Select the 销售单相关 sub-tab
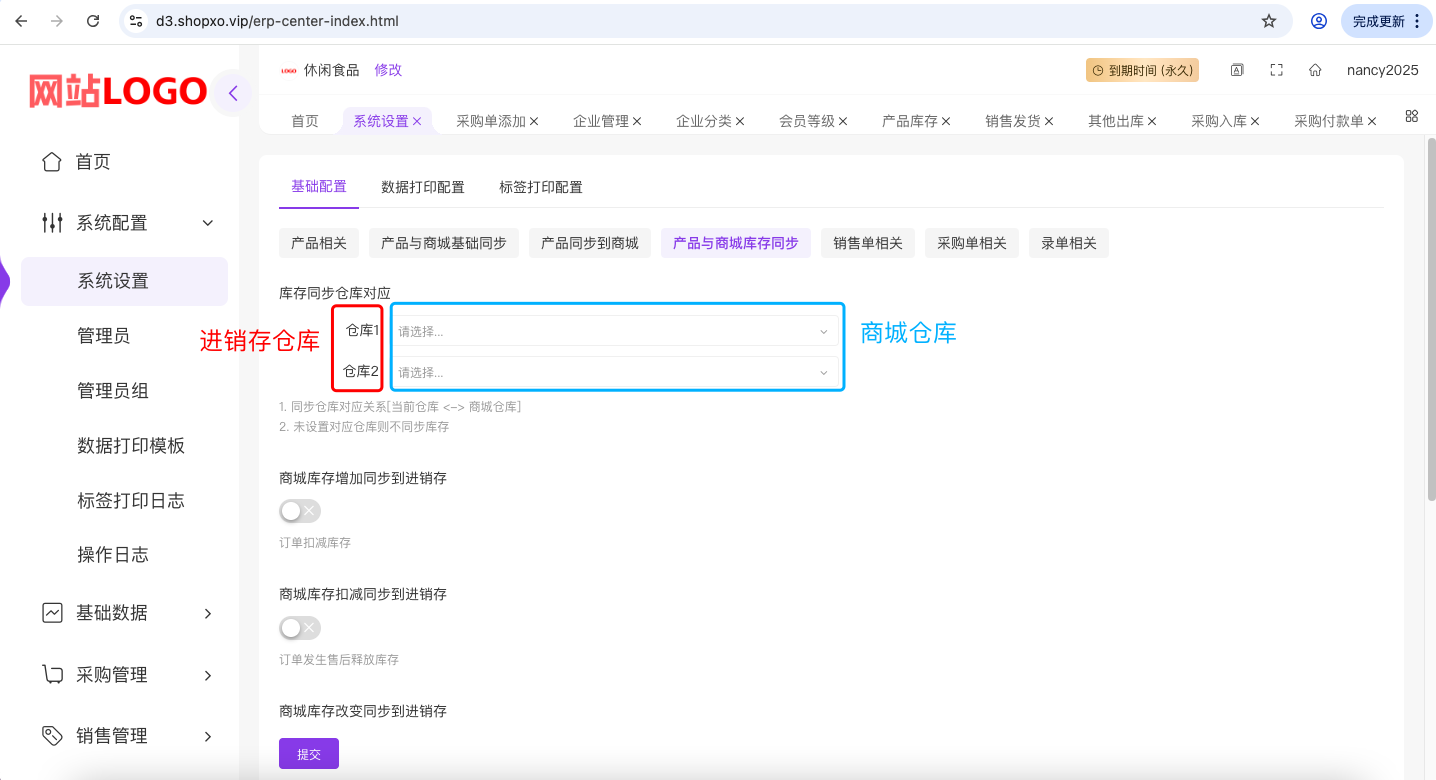This screenshot has height=780, width=1436. (x=868, y=243)
